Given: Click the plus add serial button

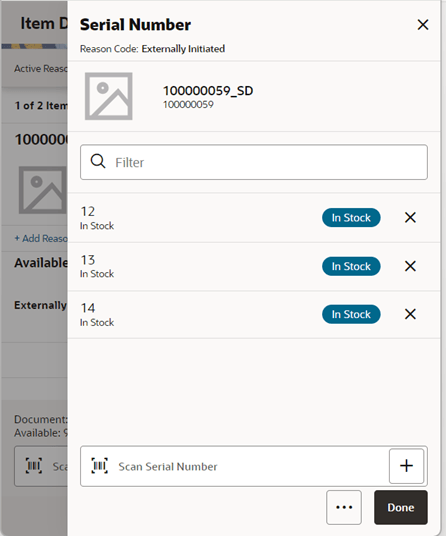Looking at the screenshot, I should (x=406, y=466).
